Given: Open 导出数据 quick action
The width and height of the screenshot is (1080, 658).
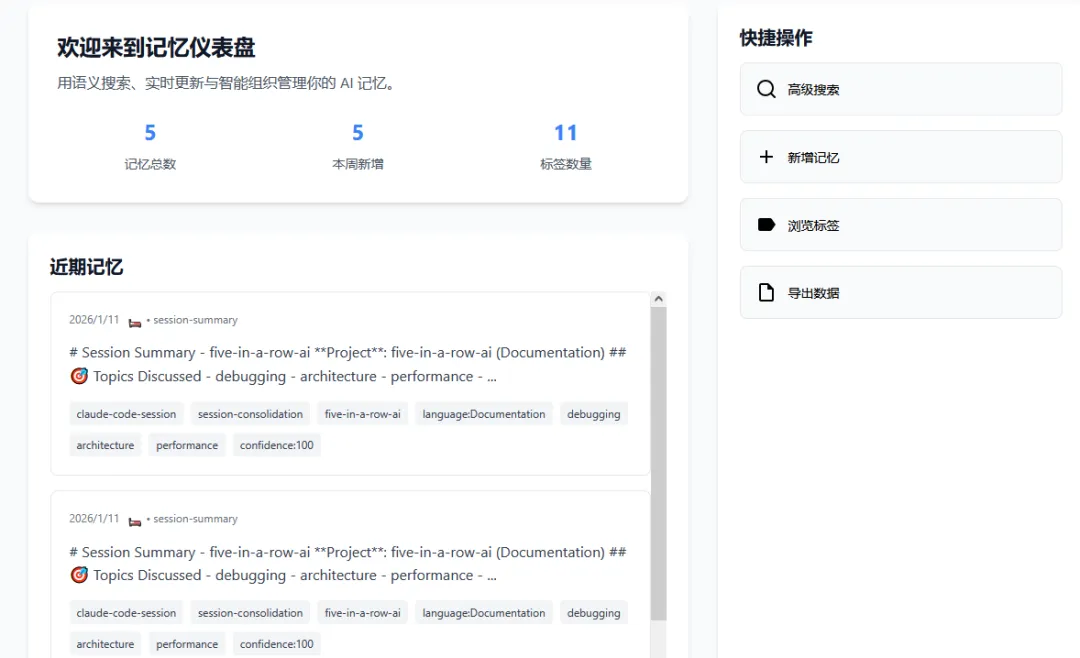Looking at the screenshot, I should click(x=901, y=292).
